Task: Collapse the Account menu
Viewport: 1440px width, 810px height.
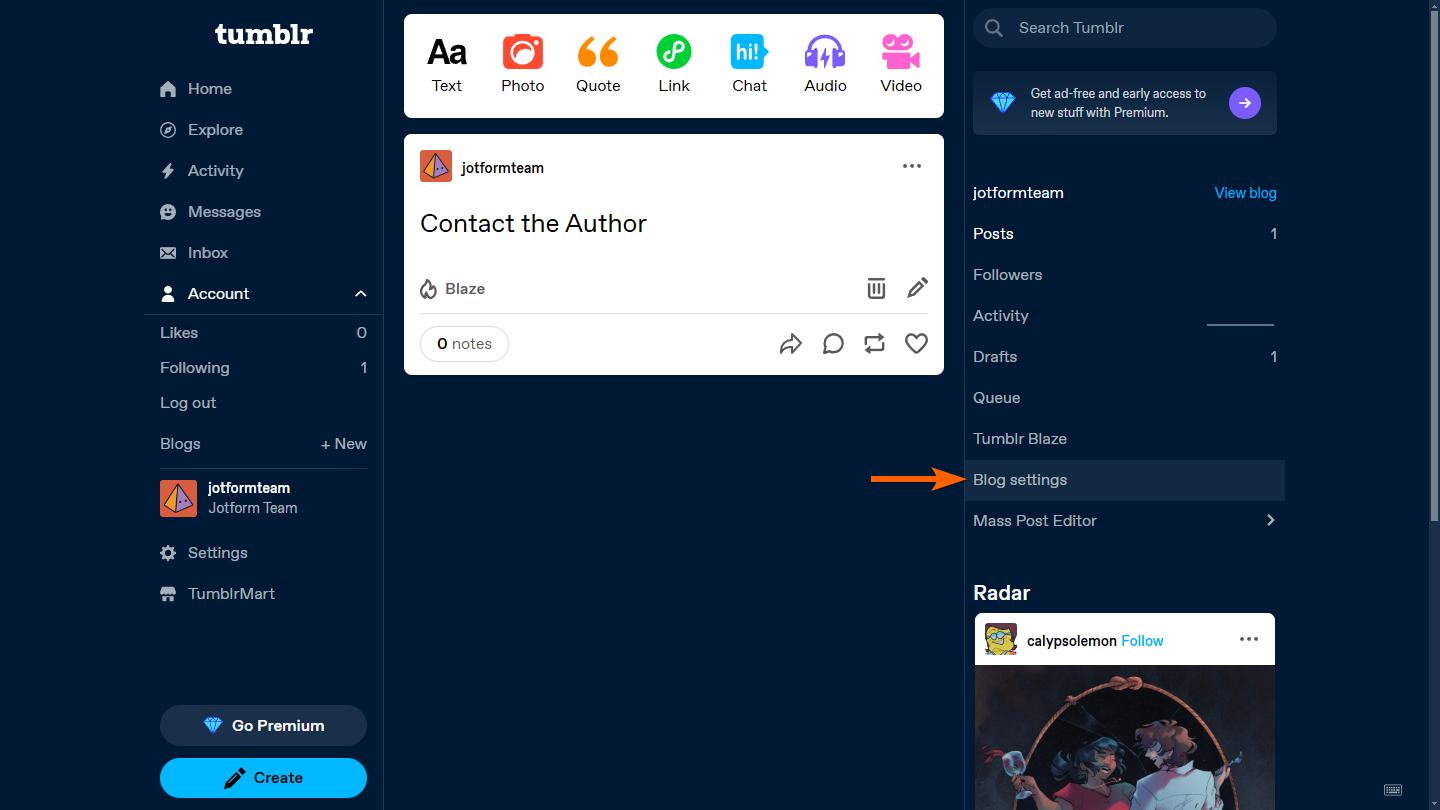Action: [x=361, y=294]
